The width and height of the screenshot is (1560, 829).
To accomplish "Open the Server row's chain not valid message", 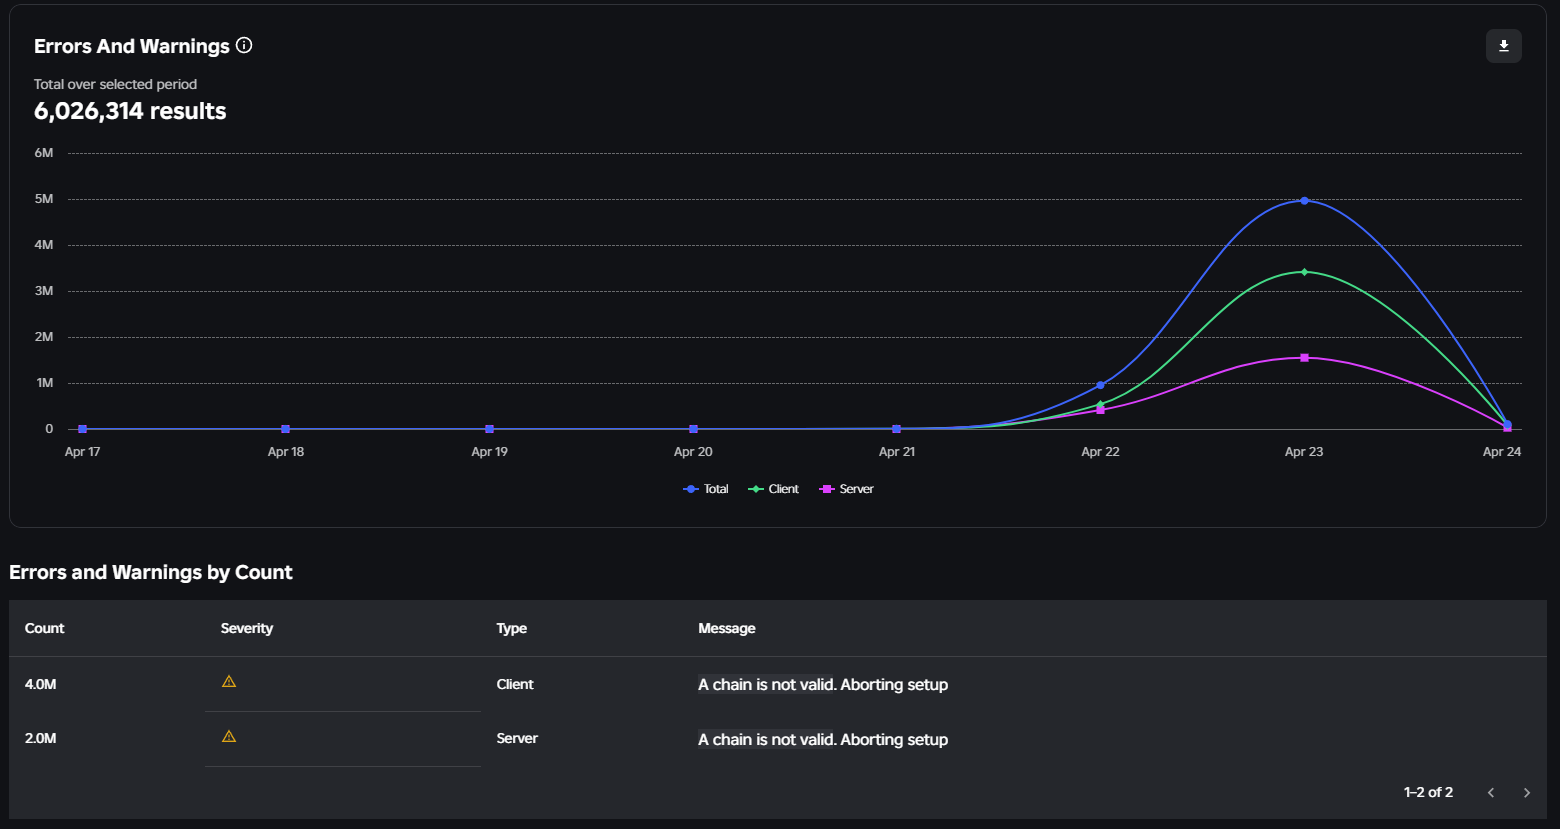I will pyautogui.click(x=823, y=739).
